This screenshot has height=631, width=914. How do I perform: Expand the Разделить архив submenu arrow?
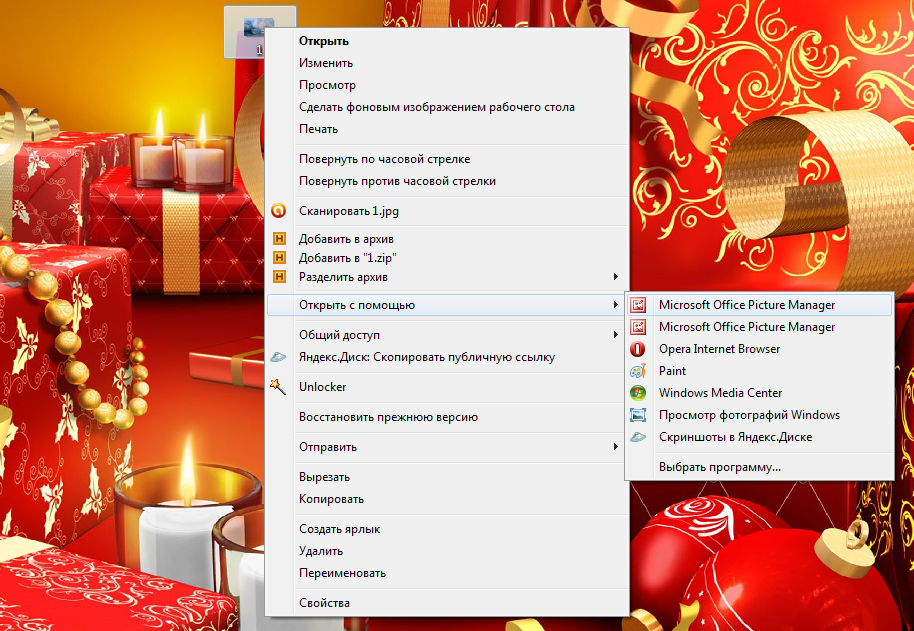(616, 277)
